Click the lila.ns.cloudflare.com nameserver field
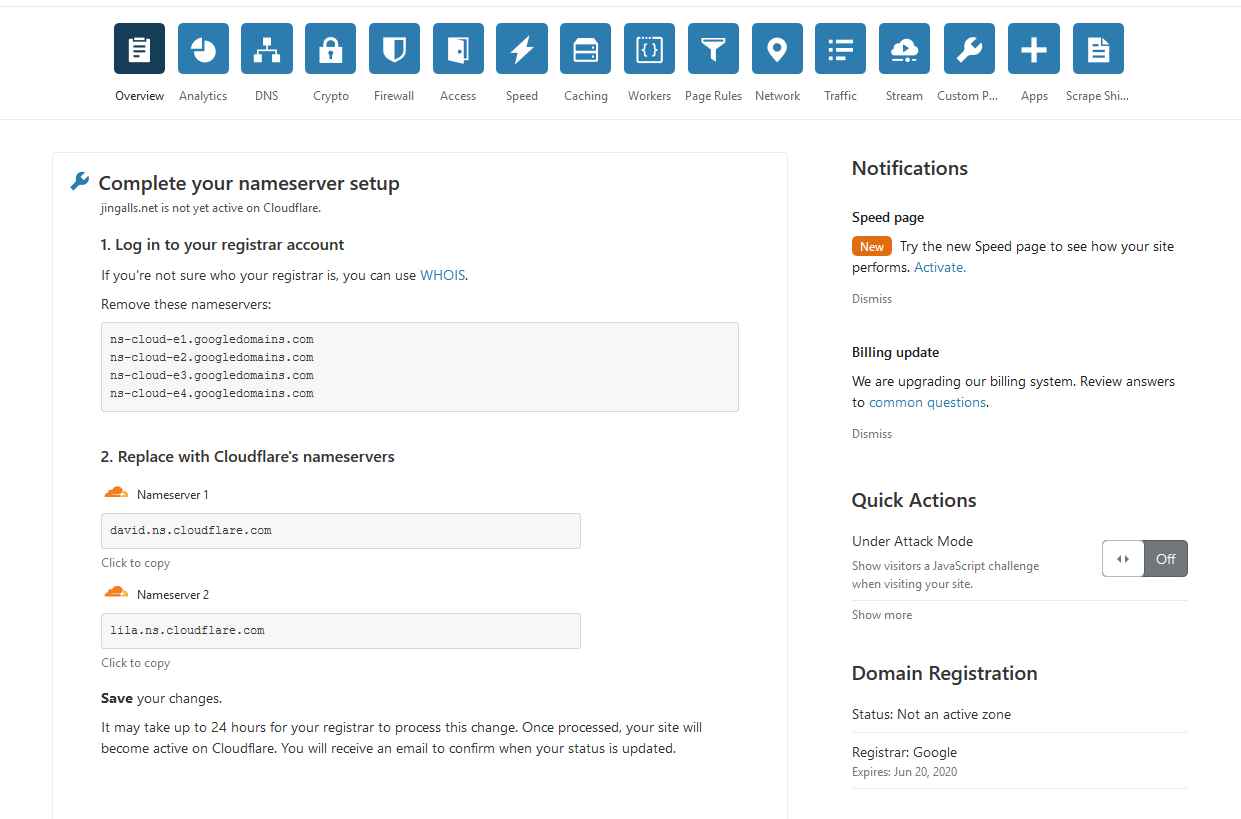1241x819 pixels. coord(341,631)
